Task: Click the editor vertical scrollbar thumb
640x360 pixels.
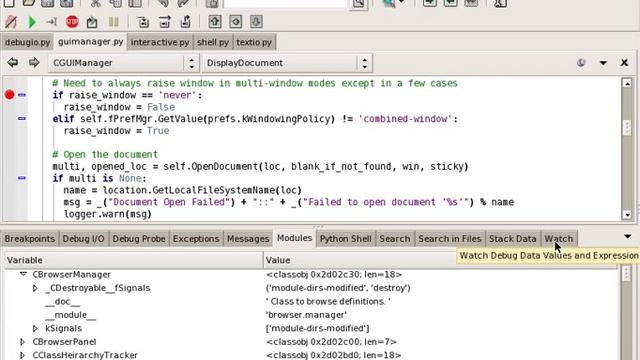Action: click(x=627, y=128)
